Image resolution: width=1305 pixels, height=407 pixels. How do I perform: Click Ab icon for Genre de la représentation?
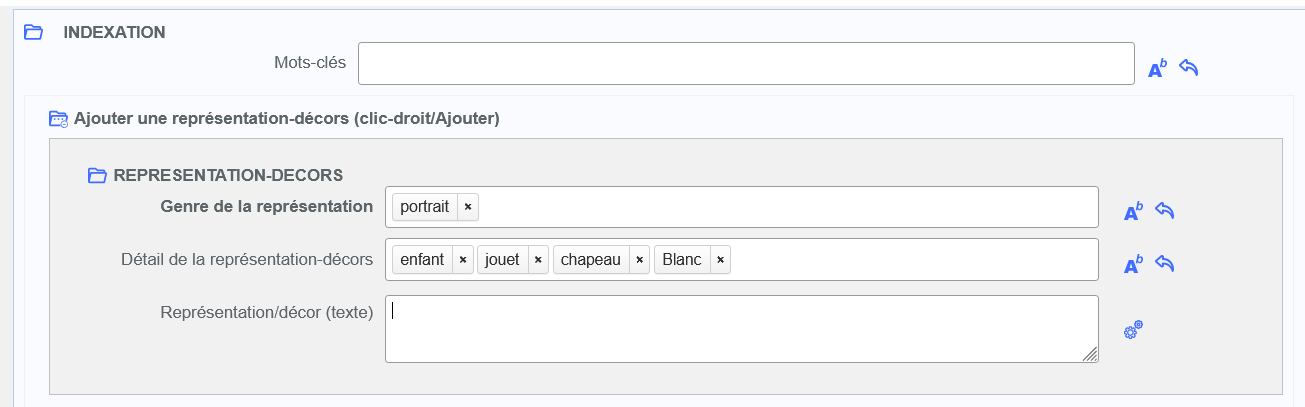coord(1133,212)
